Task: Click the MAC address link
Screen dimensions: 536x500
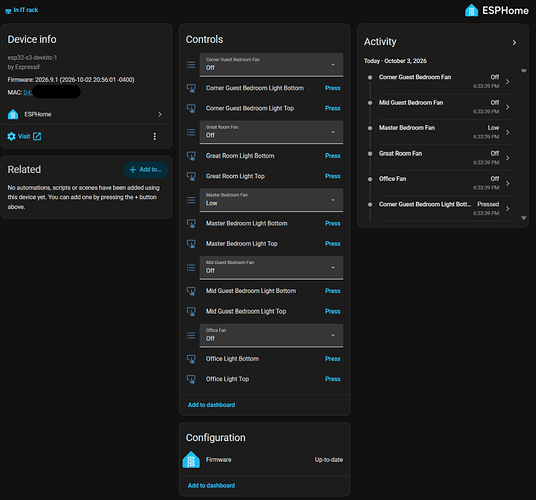Action: pyautogui.click(x=28, y=93)
